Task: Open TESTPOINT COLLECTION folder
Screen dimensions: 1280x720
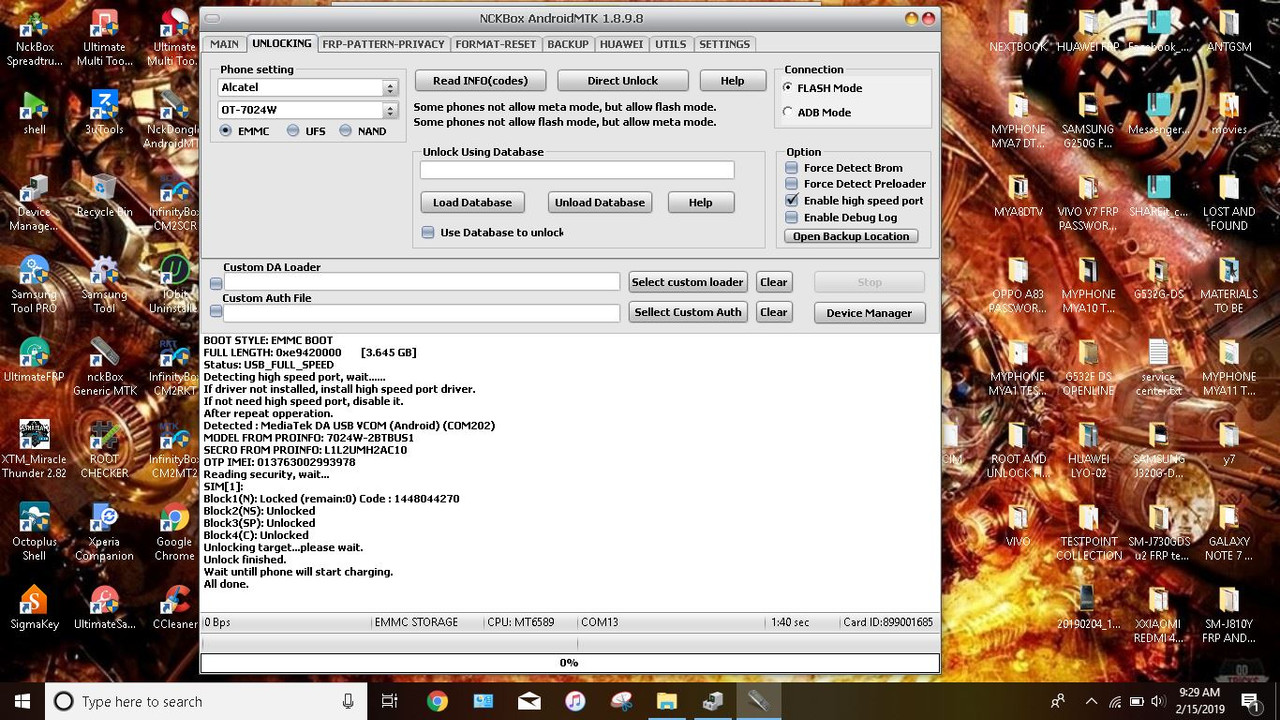Action: coord(1089,533)
